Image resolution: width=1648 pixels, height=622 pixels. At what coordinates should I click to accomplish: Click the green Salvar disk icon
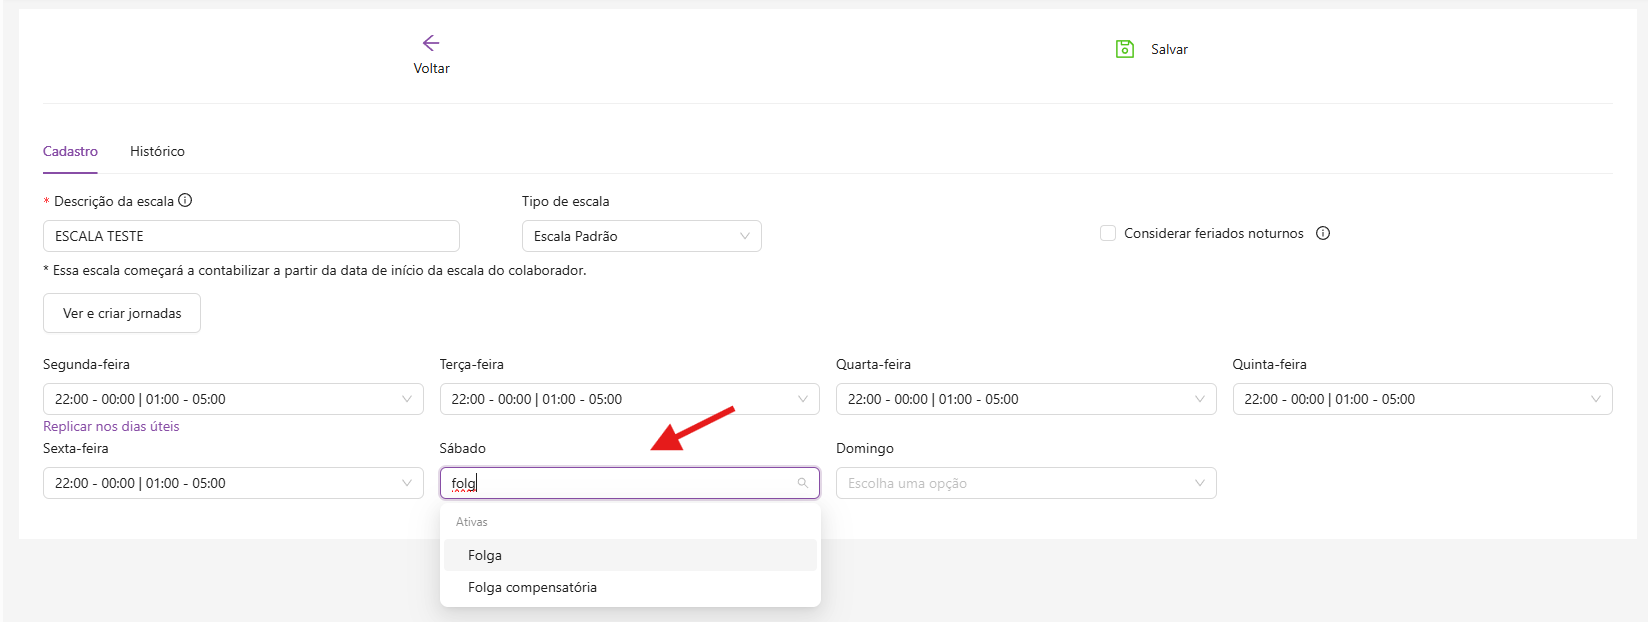[1125, 49]
